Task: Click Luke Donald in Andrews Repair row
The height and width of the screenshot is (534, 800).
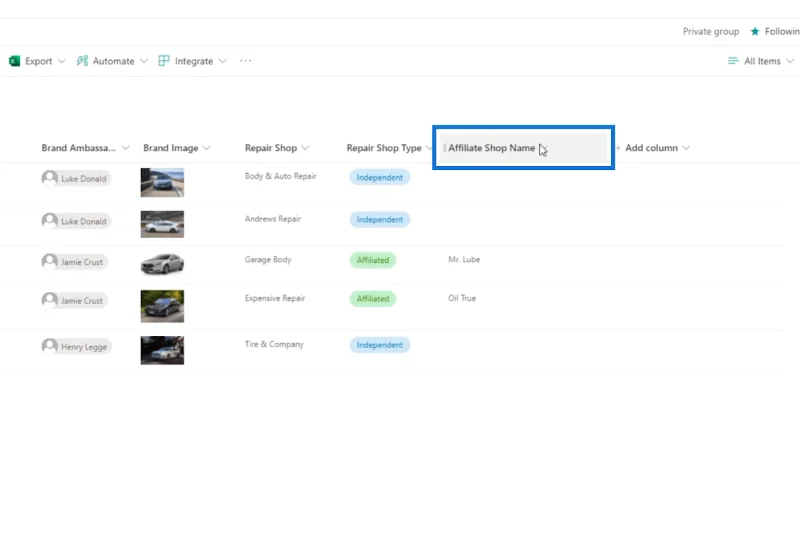Action: pyautogui.click(x=76, y=221)
